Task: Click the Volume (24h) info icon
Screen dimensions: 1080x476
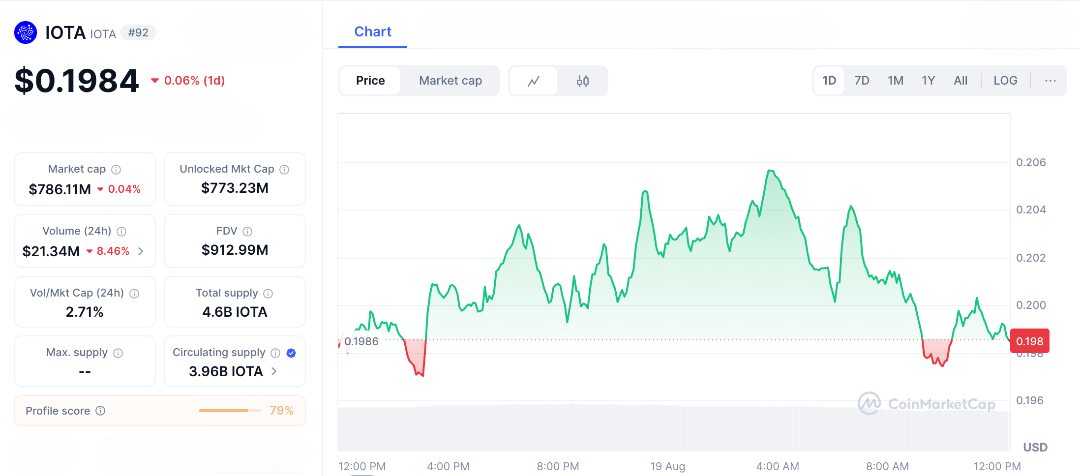Action: (122, 231)
